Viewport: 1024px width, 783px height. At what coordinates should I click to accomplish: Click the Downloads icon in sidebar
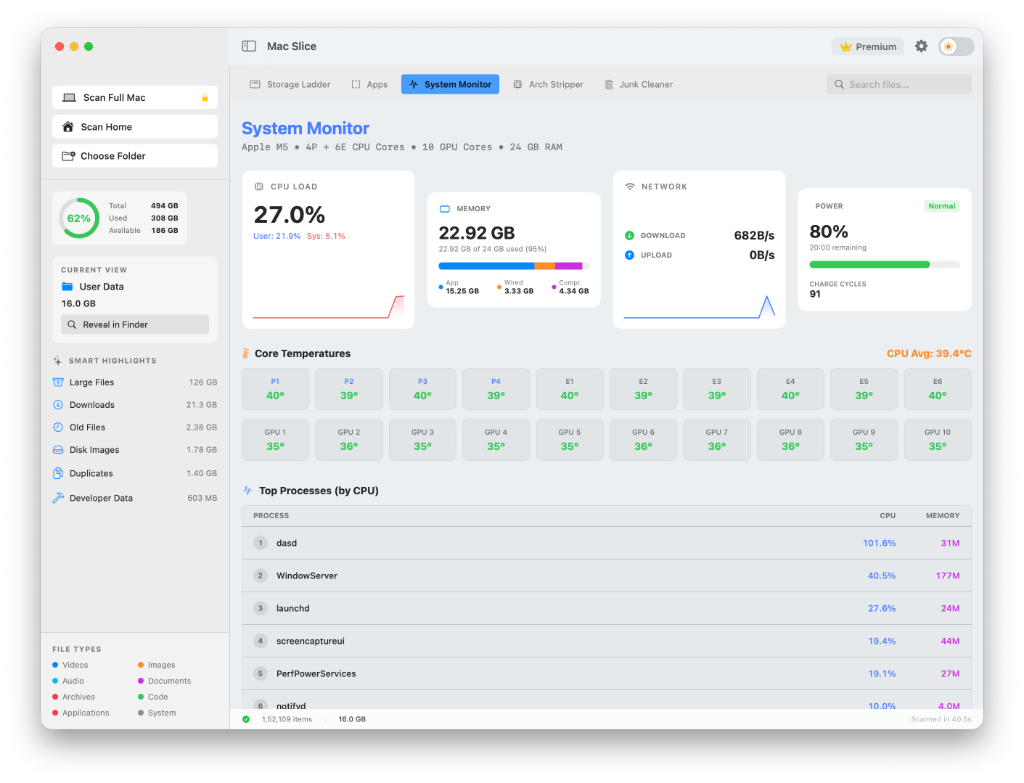pyautogui.click(x=58, y=405)
